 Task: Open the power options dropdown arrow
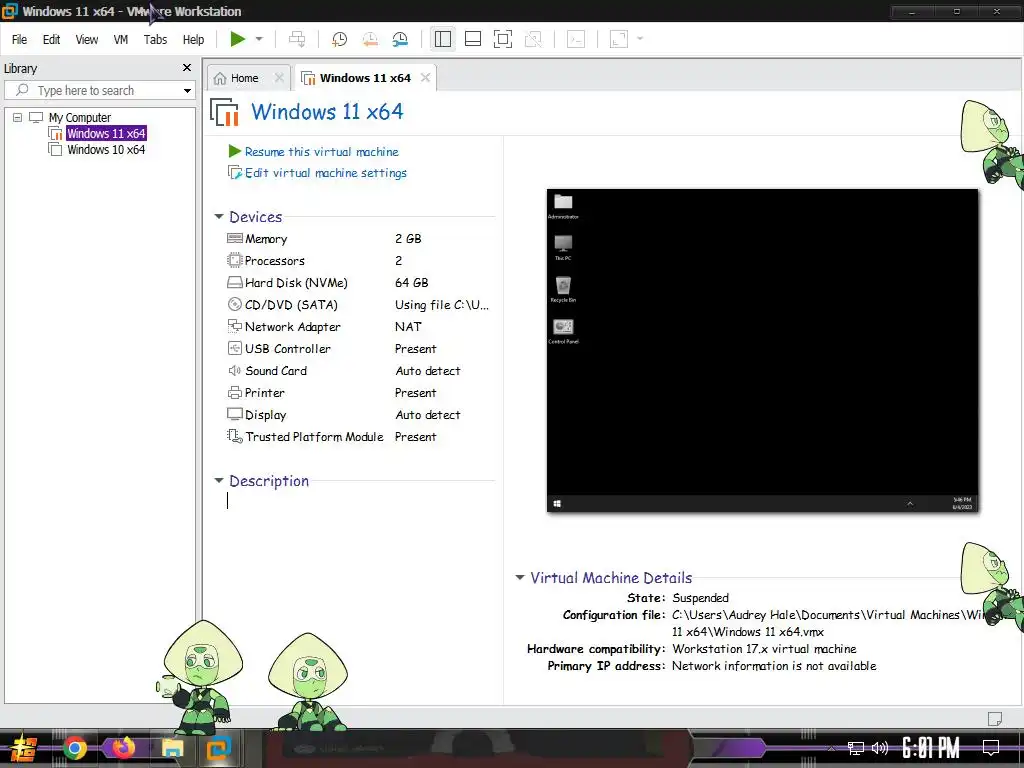point(259,39)
